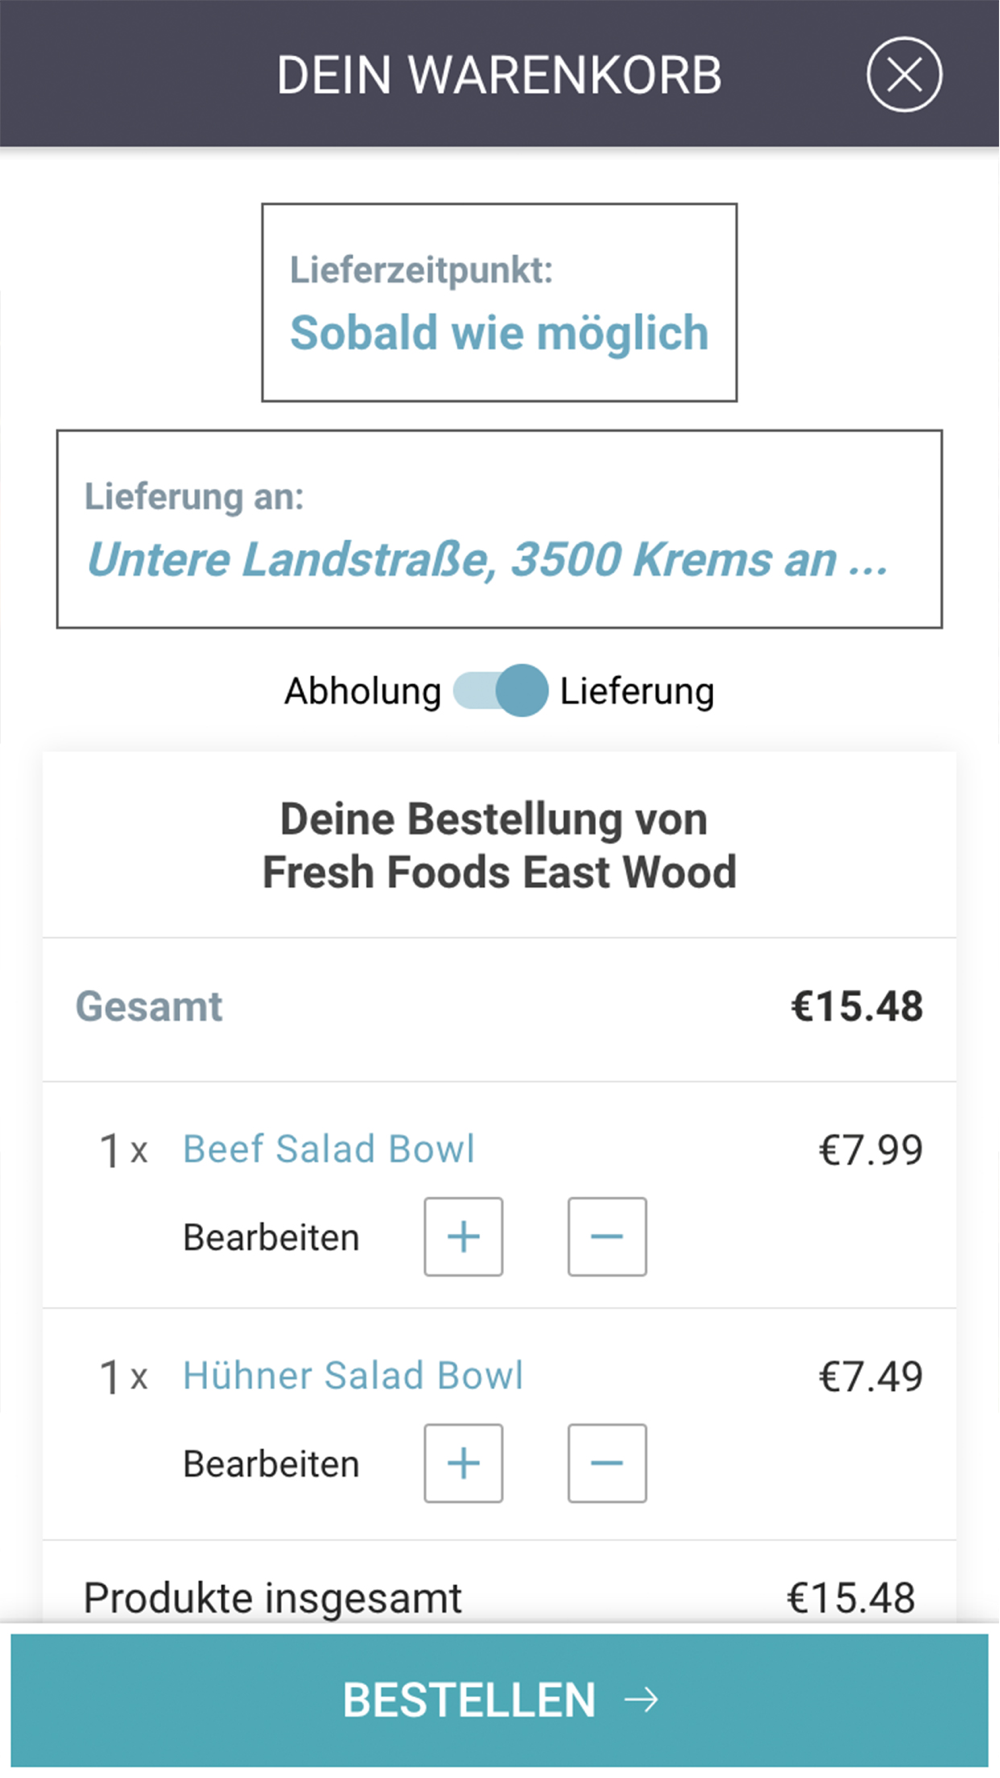Open the Hühner Salad Bowl item
Image resolution: width=1000 pixels, height=1778 pixels.
click(353, 1377)
